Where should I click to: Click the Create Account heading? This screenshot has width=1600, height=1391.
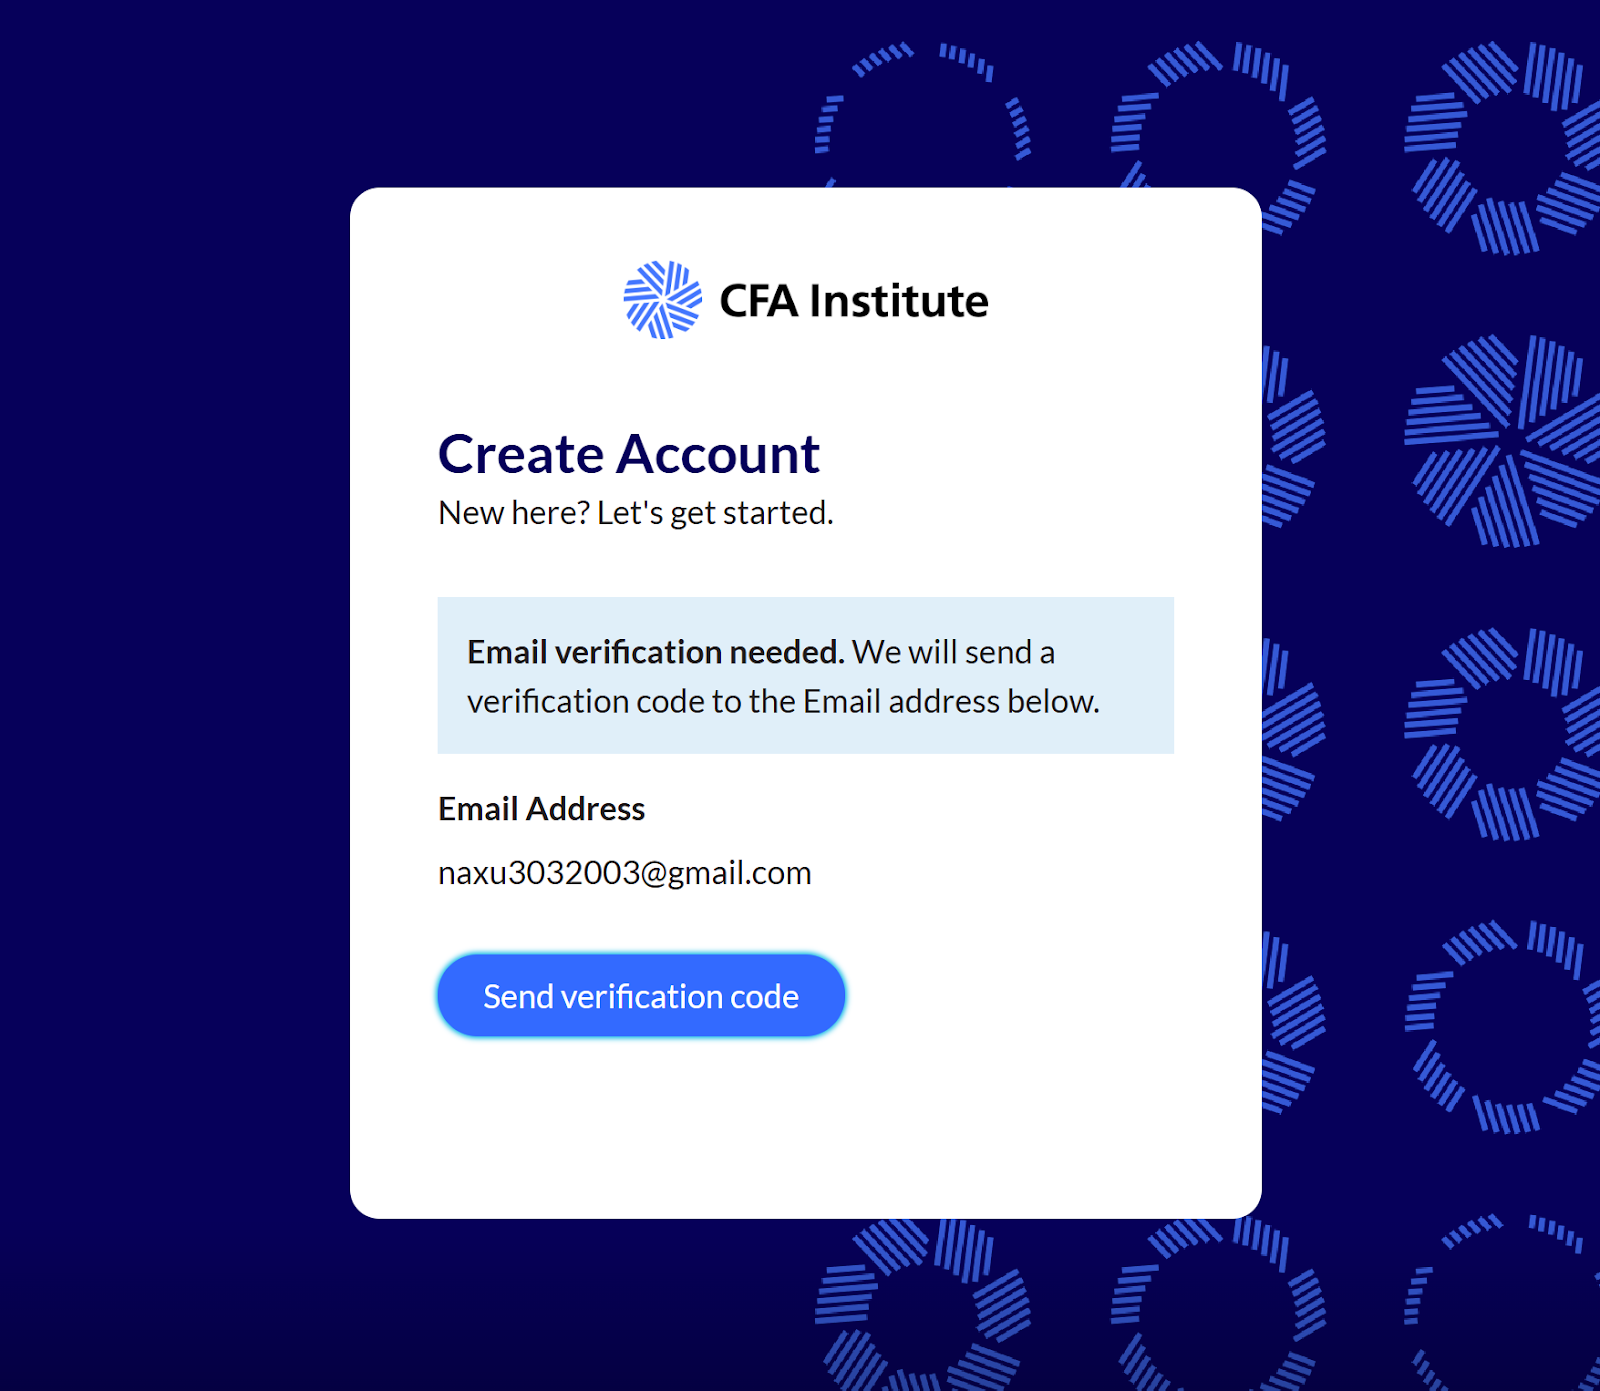pos(629,454)
